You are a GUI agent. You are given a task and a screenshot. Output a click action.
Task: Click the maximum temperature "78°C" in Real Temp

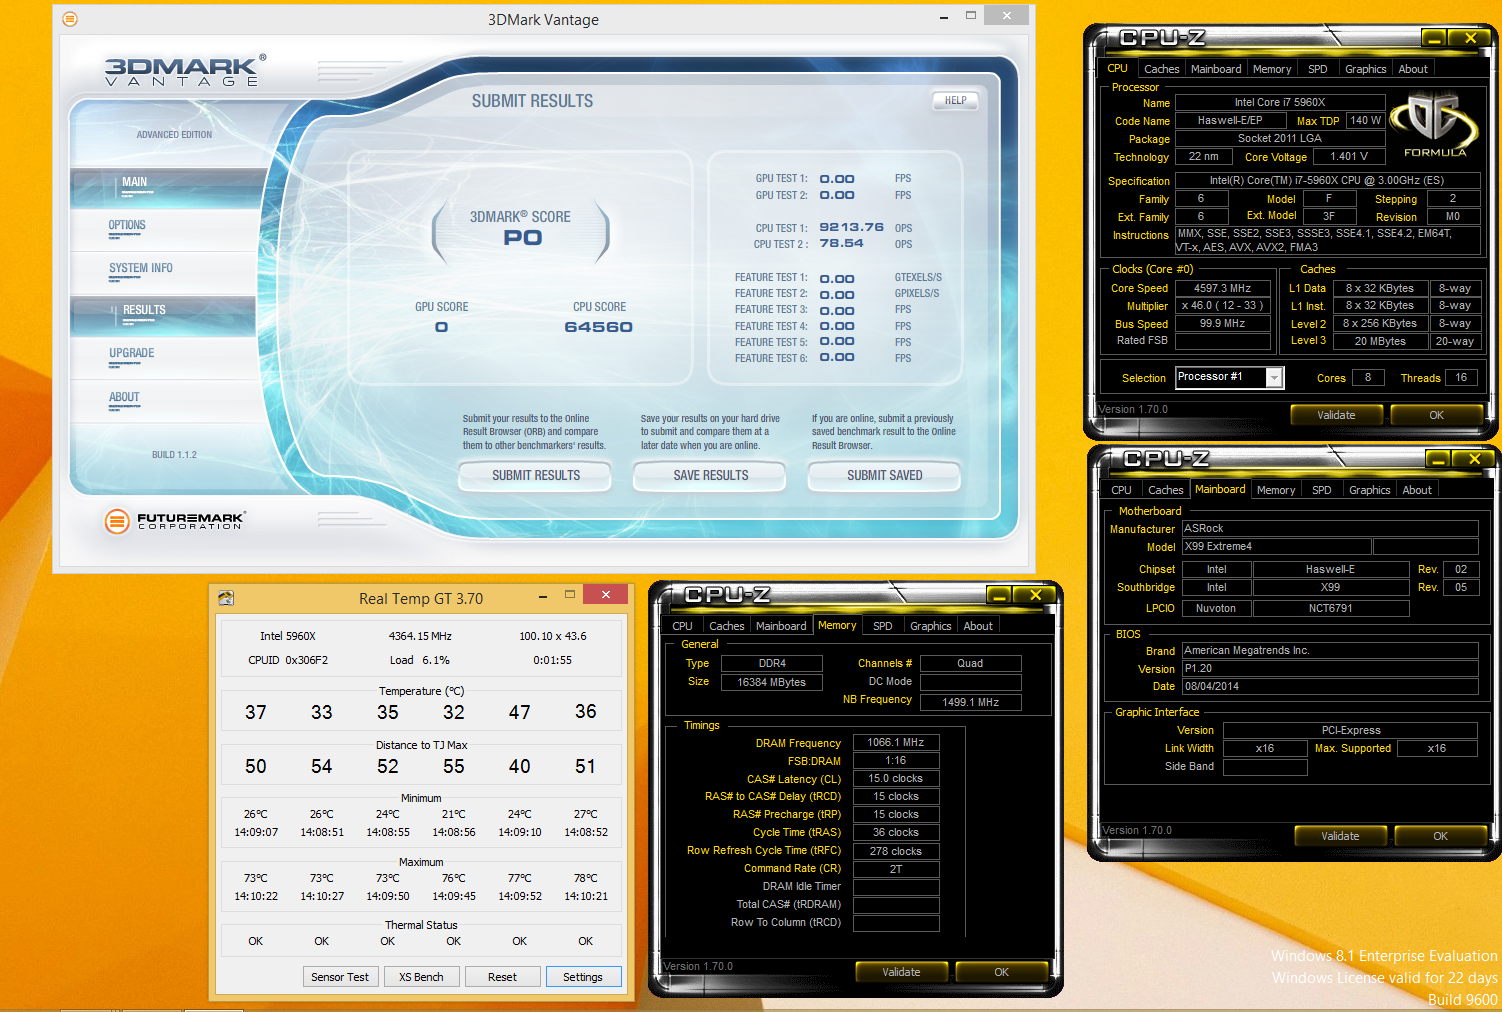(x=586, y=878)
